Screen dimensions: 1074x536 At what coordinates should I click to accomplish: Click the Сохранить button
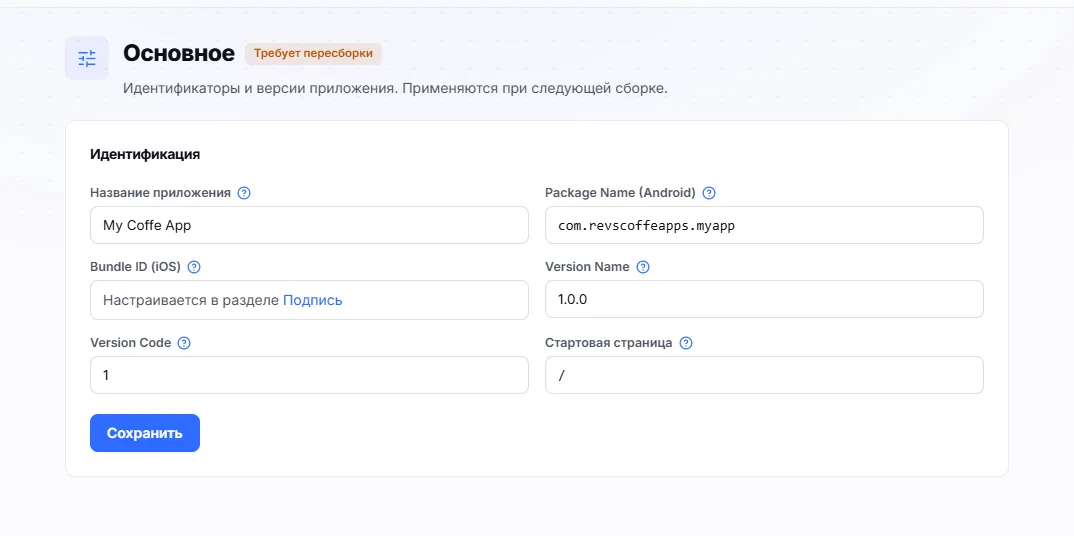click(x=145, y=433)
